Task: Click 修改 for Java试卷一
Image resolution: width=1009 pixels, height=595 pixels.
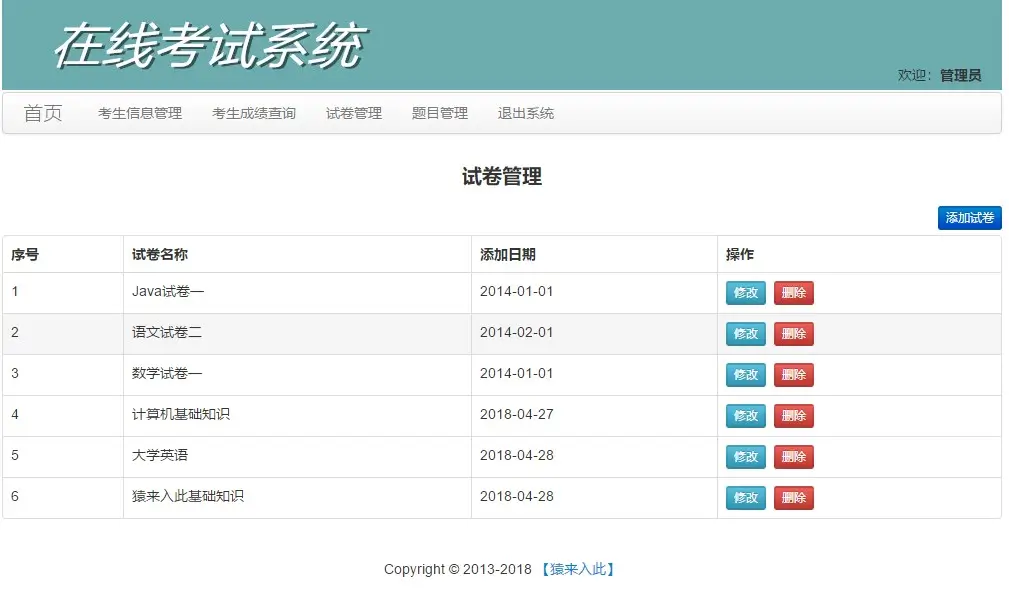Action: coord(745,292)
